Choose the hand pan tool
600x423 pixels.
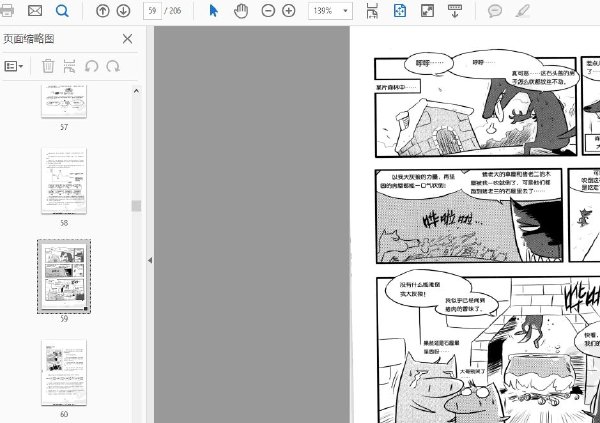(241, 11)
